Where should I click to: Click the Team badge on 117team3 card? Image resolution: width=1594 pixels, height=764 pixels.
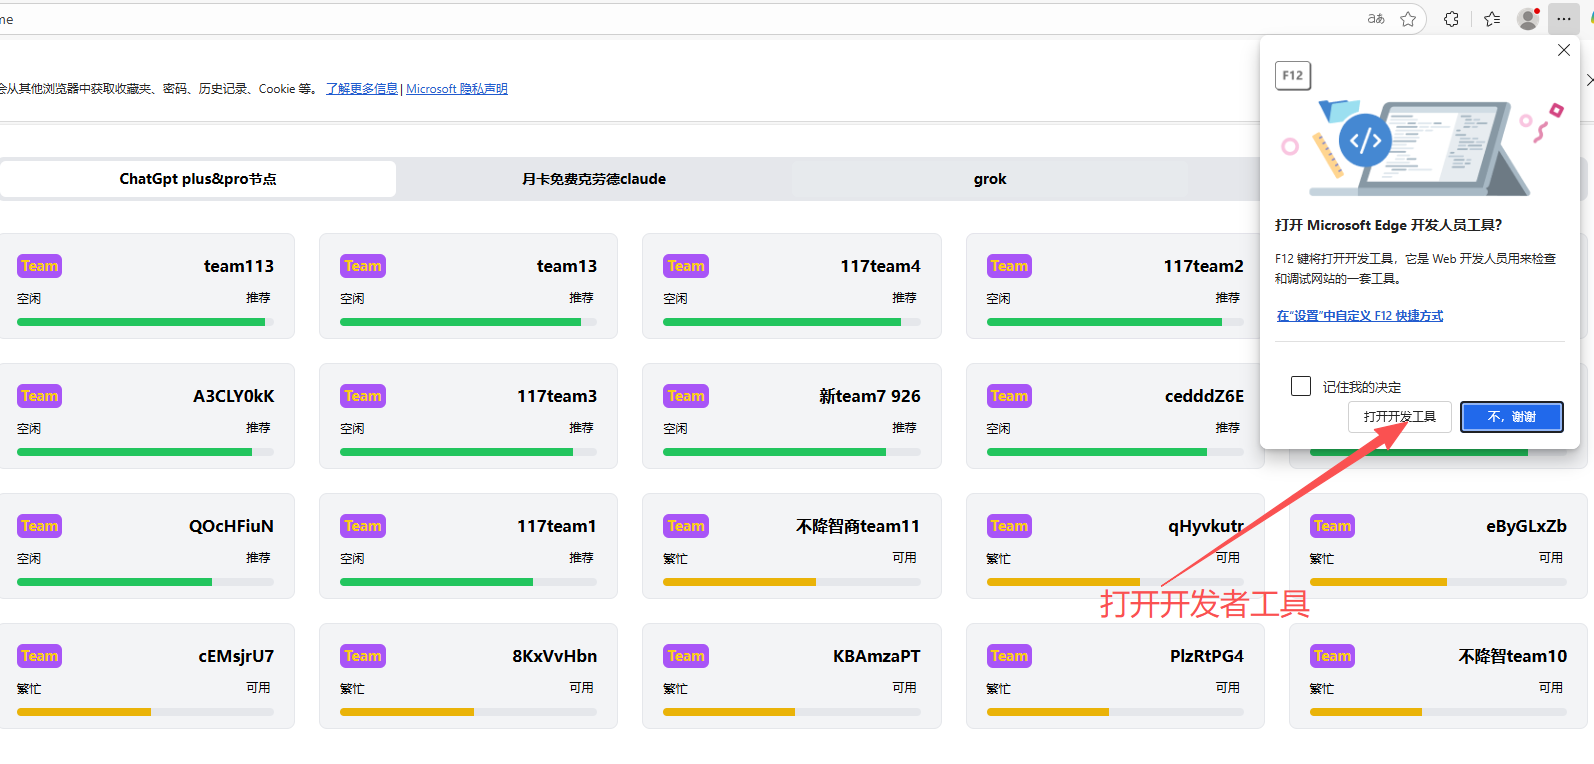pos(363,396)
